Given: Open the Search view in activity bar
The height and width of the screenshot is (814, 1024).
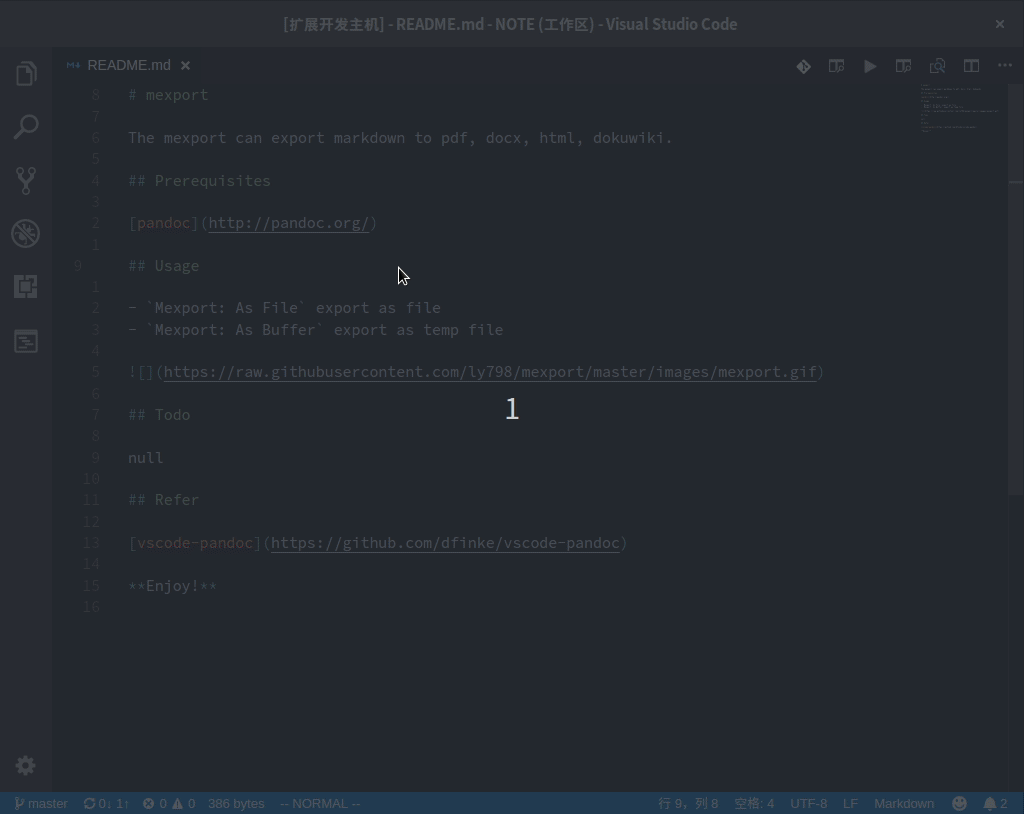Looking at the screenshot, I should [x=26, y=127].
